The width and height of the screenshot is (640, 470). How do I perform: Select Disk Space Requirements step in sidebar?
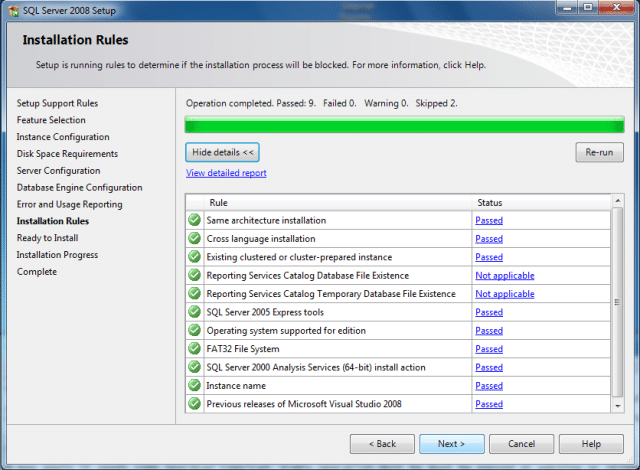coord(67,154)
